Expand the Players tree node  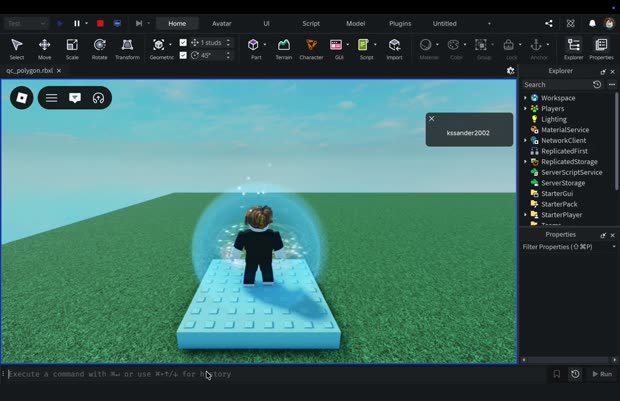tap(525, 108)
